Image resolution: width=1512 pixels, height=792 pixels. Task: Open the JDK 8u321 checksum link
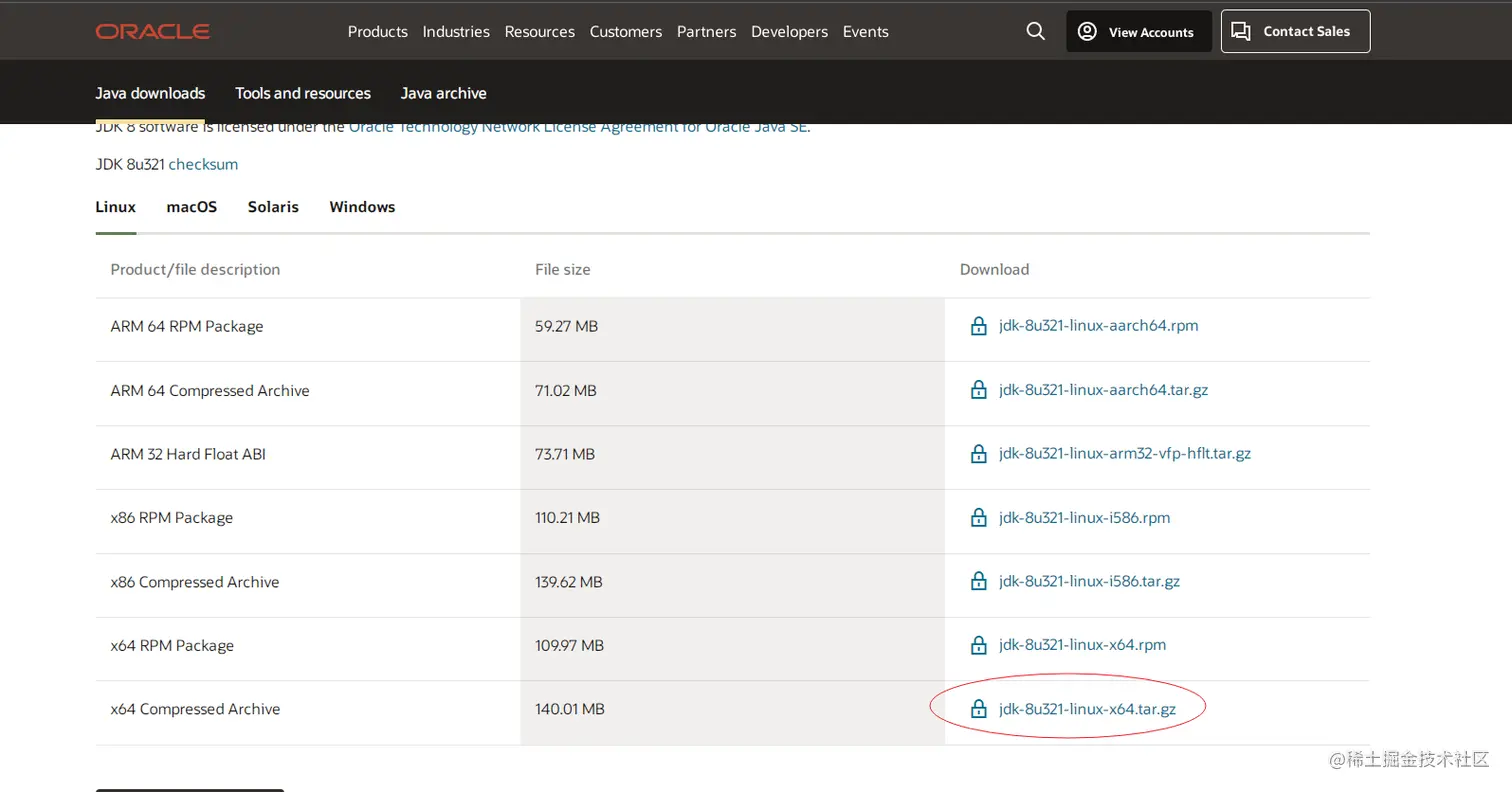pos(203,164)
